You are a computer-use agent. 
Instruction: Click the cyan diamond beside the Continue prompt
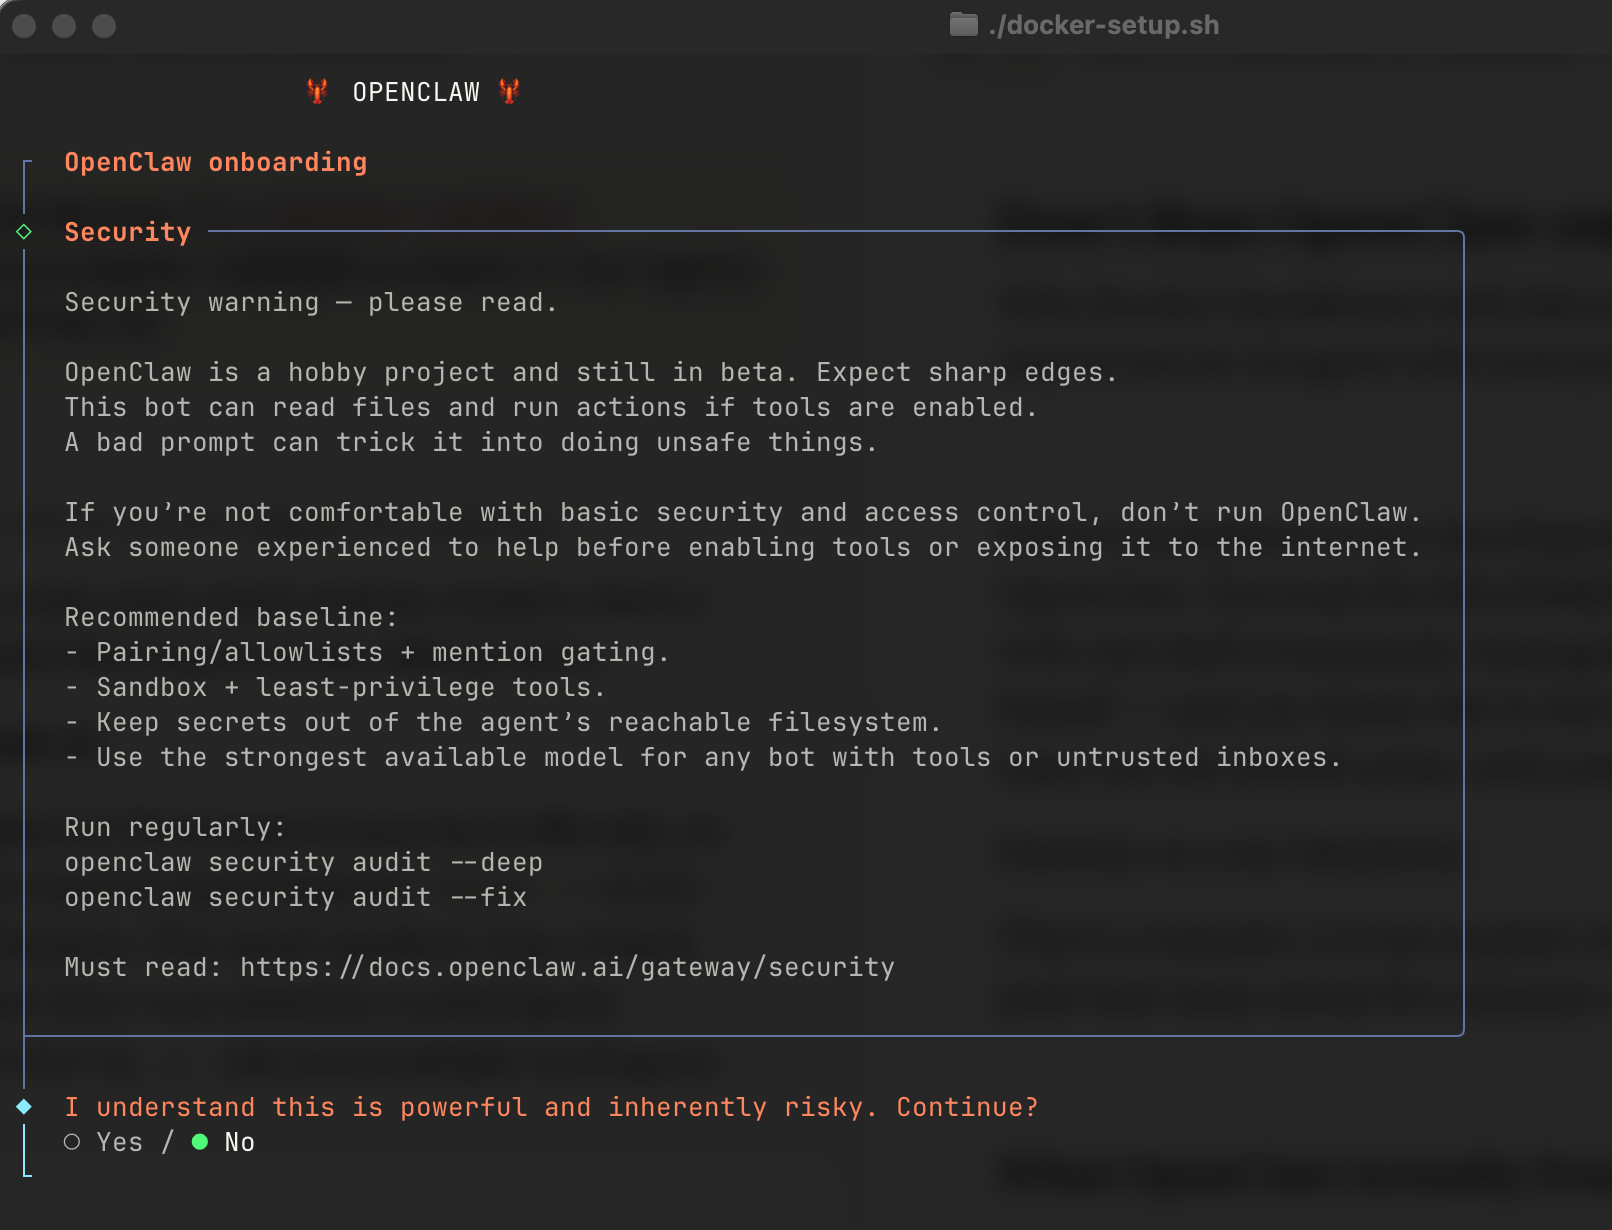tap(24, 1107)
